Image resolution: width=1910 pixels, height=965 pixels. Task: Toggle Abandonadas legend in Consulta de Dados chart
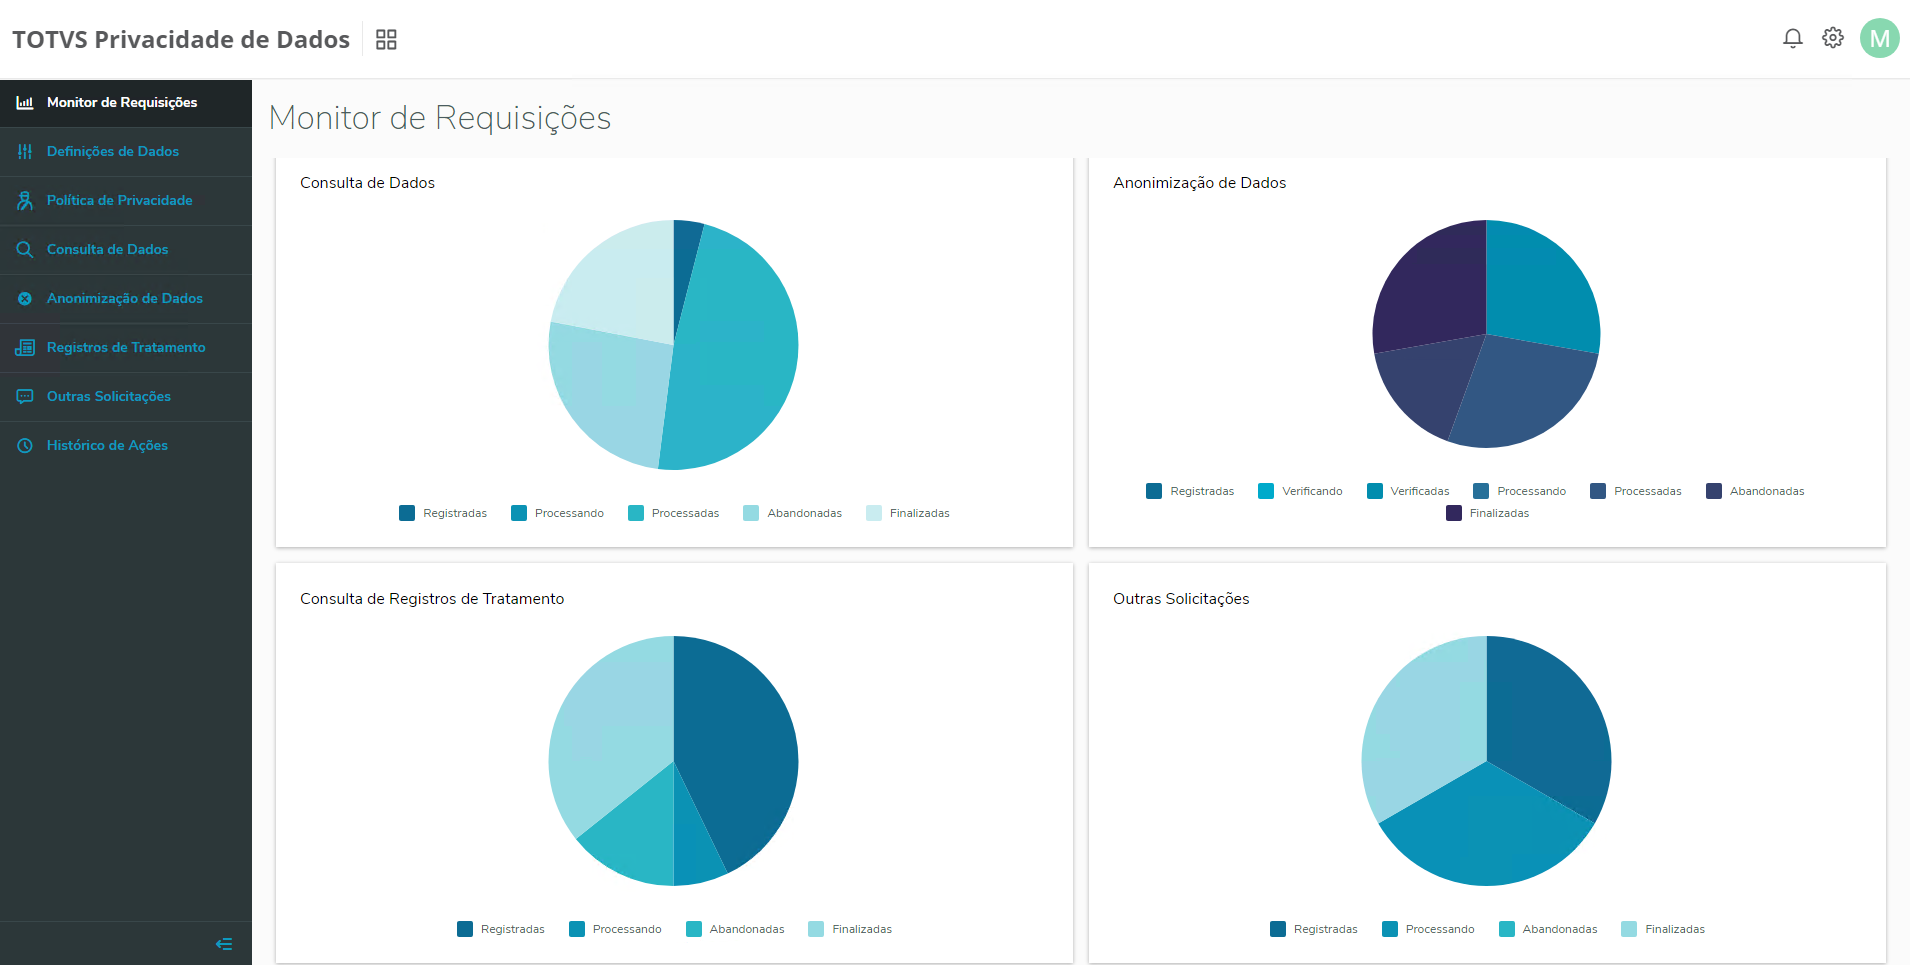(x=792, y=513)
